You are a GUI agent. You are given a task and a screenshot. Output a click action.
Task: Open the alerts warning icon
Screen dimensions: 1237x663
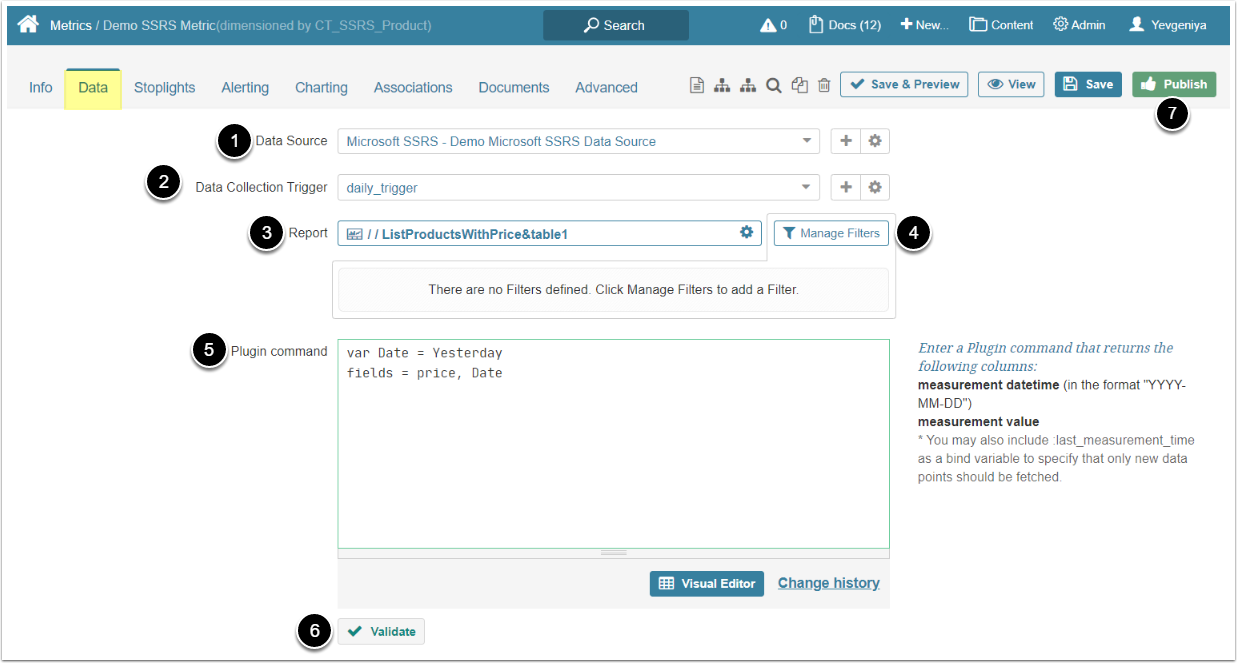768,25
